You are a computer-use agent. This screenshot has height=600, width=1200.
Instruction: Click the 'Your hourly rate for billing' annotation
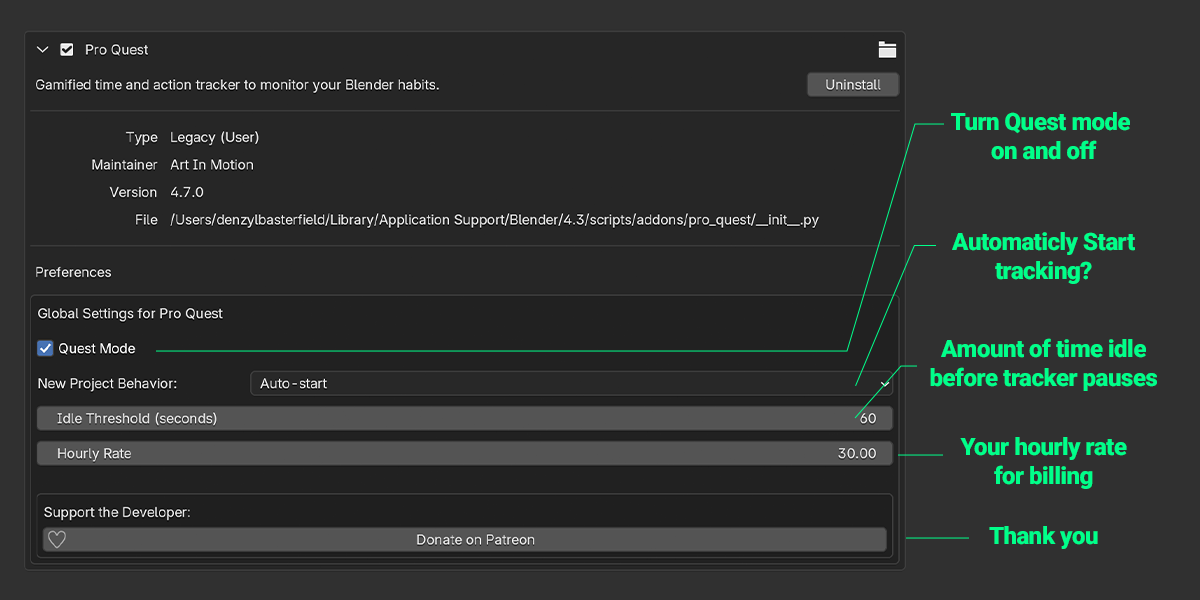1044,461
